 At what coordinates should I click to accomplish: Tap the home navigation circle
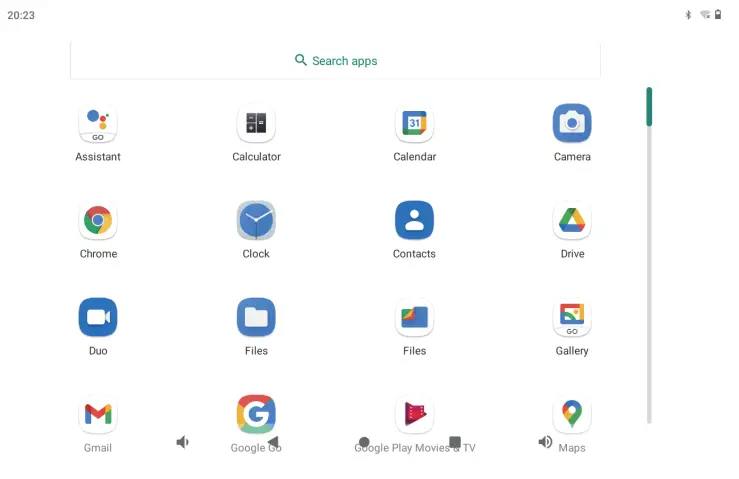pos(364,442)
